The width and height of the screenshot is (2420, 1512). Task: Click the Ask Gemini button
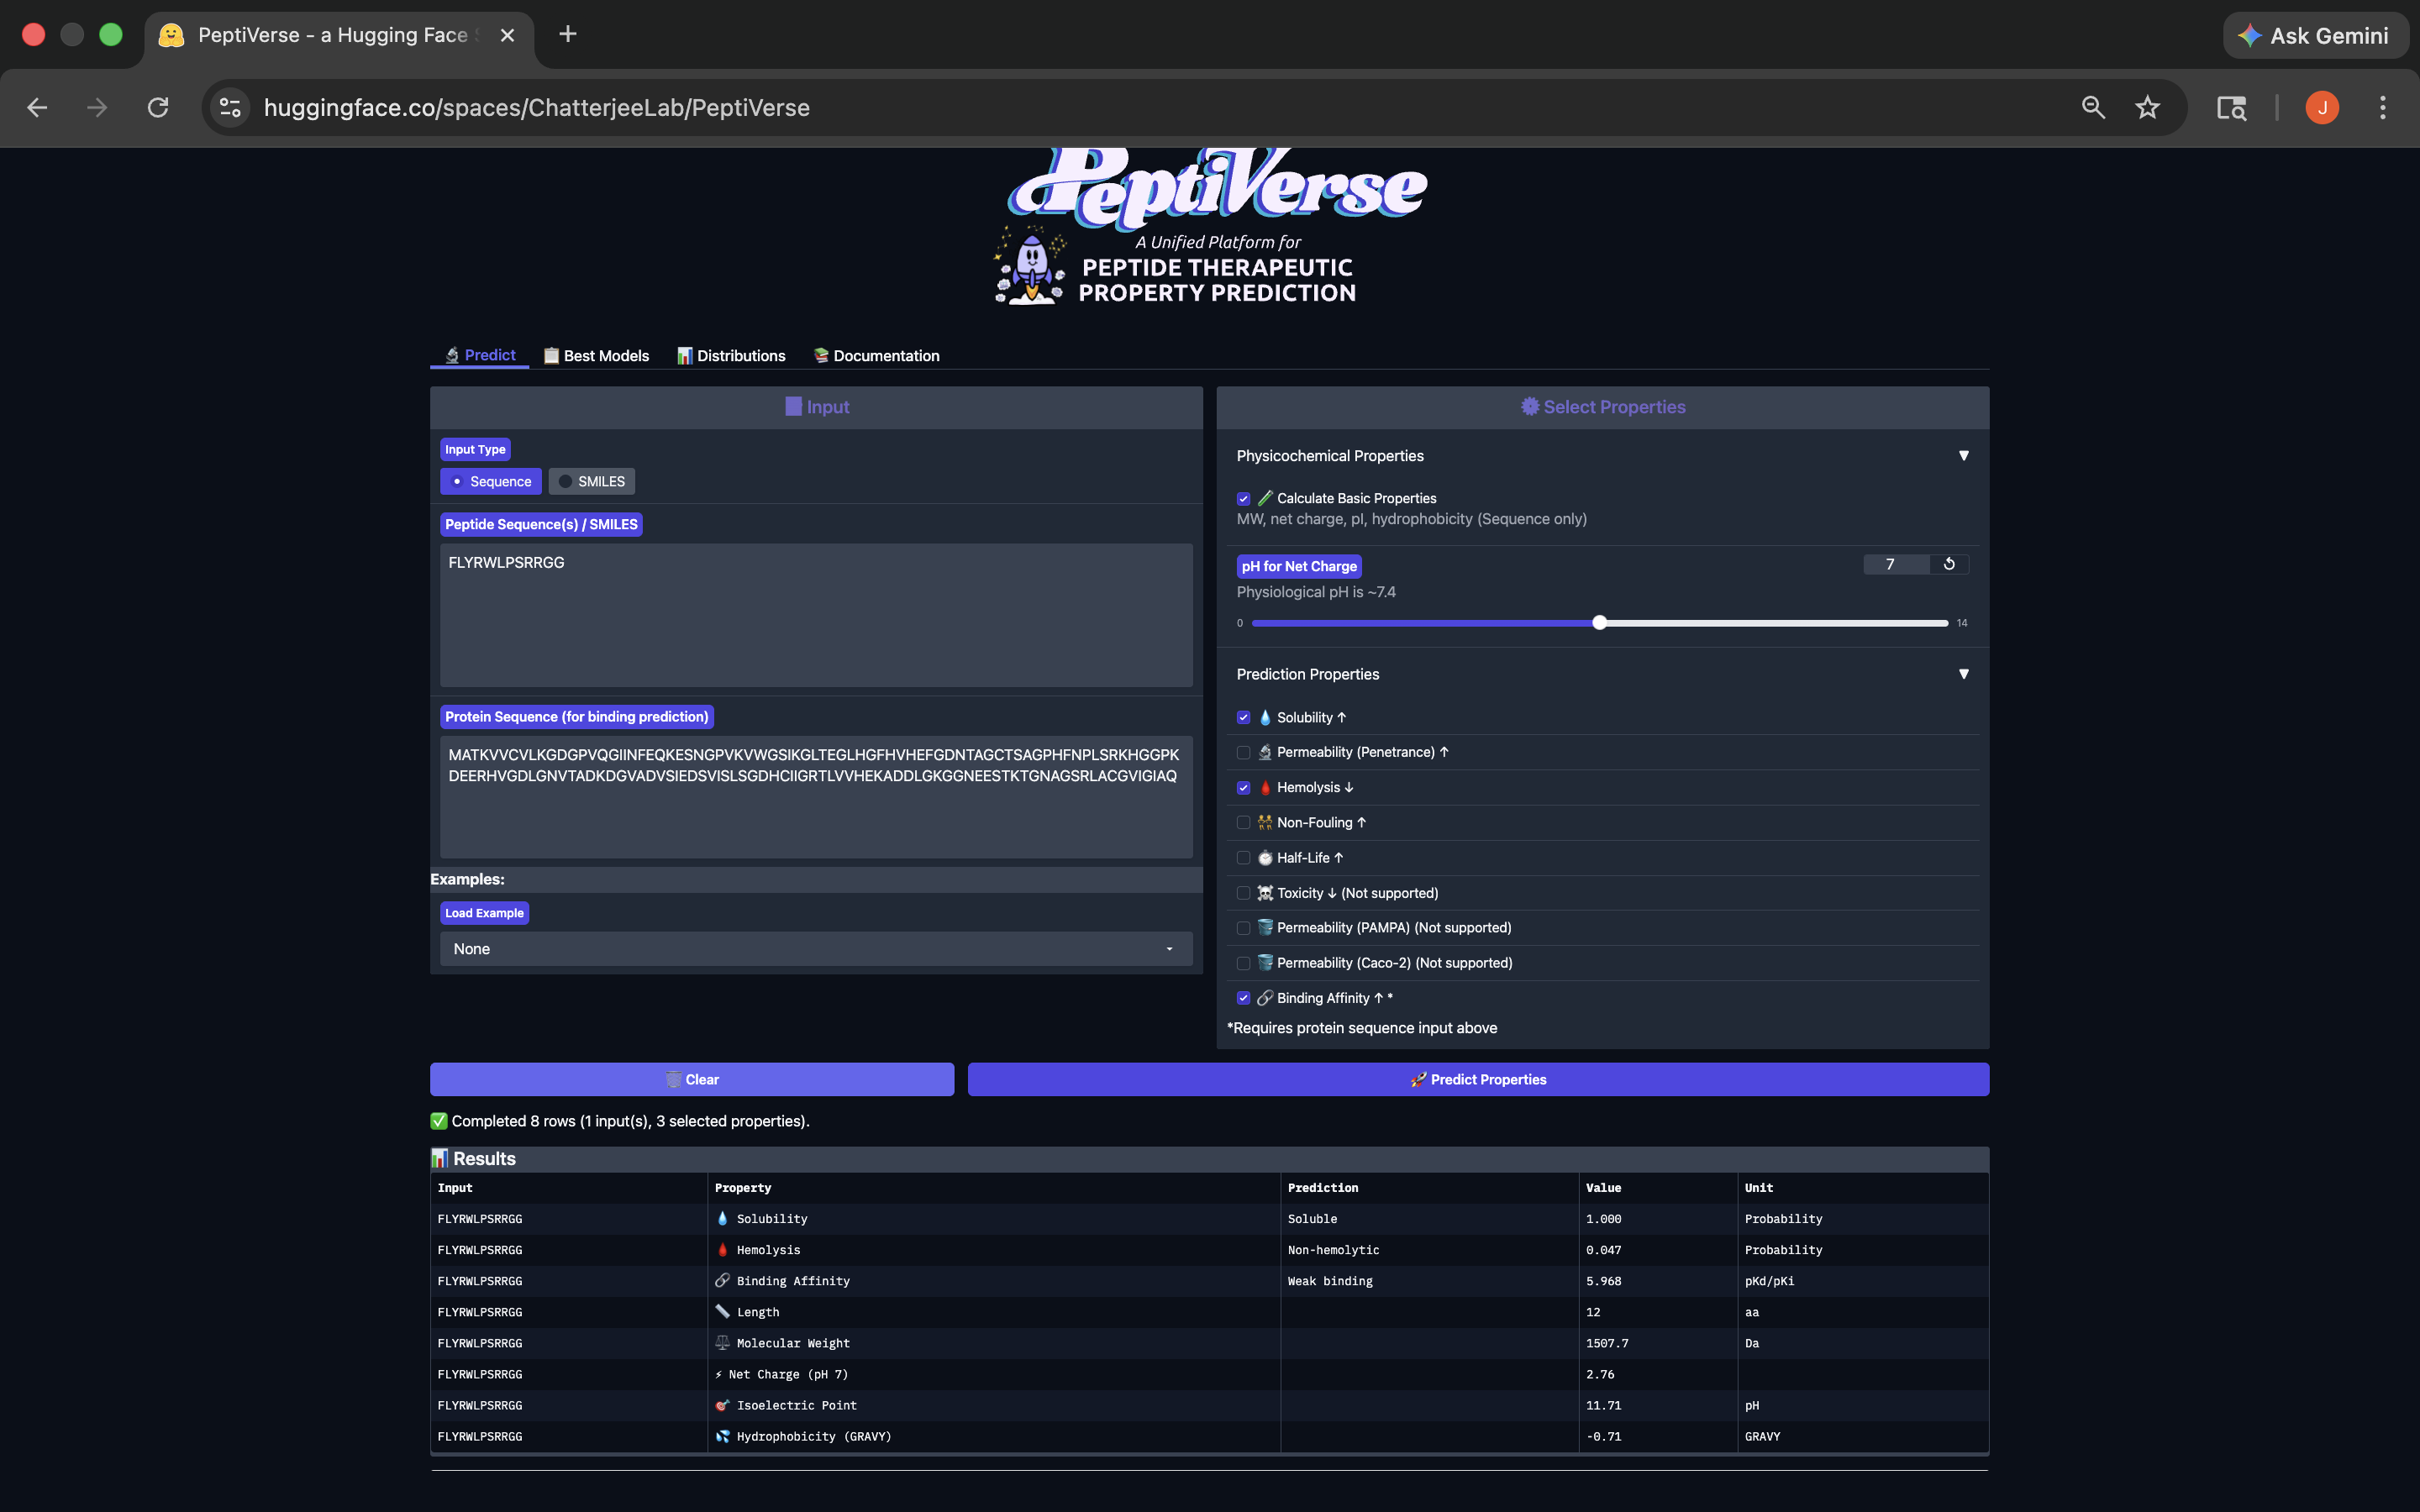(x=2314, y=36)
